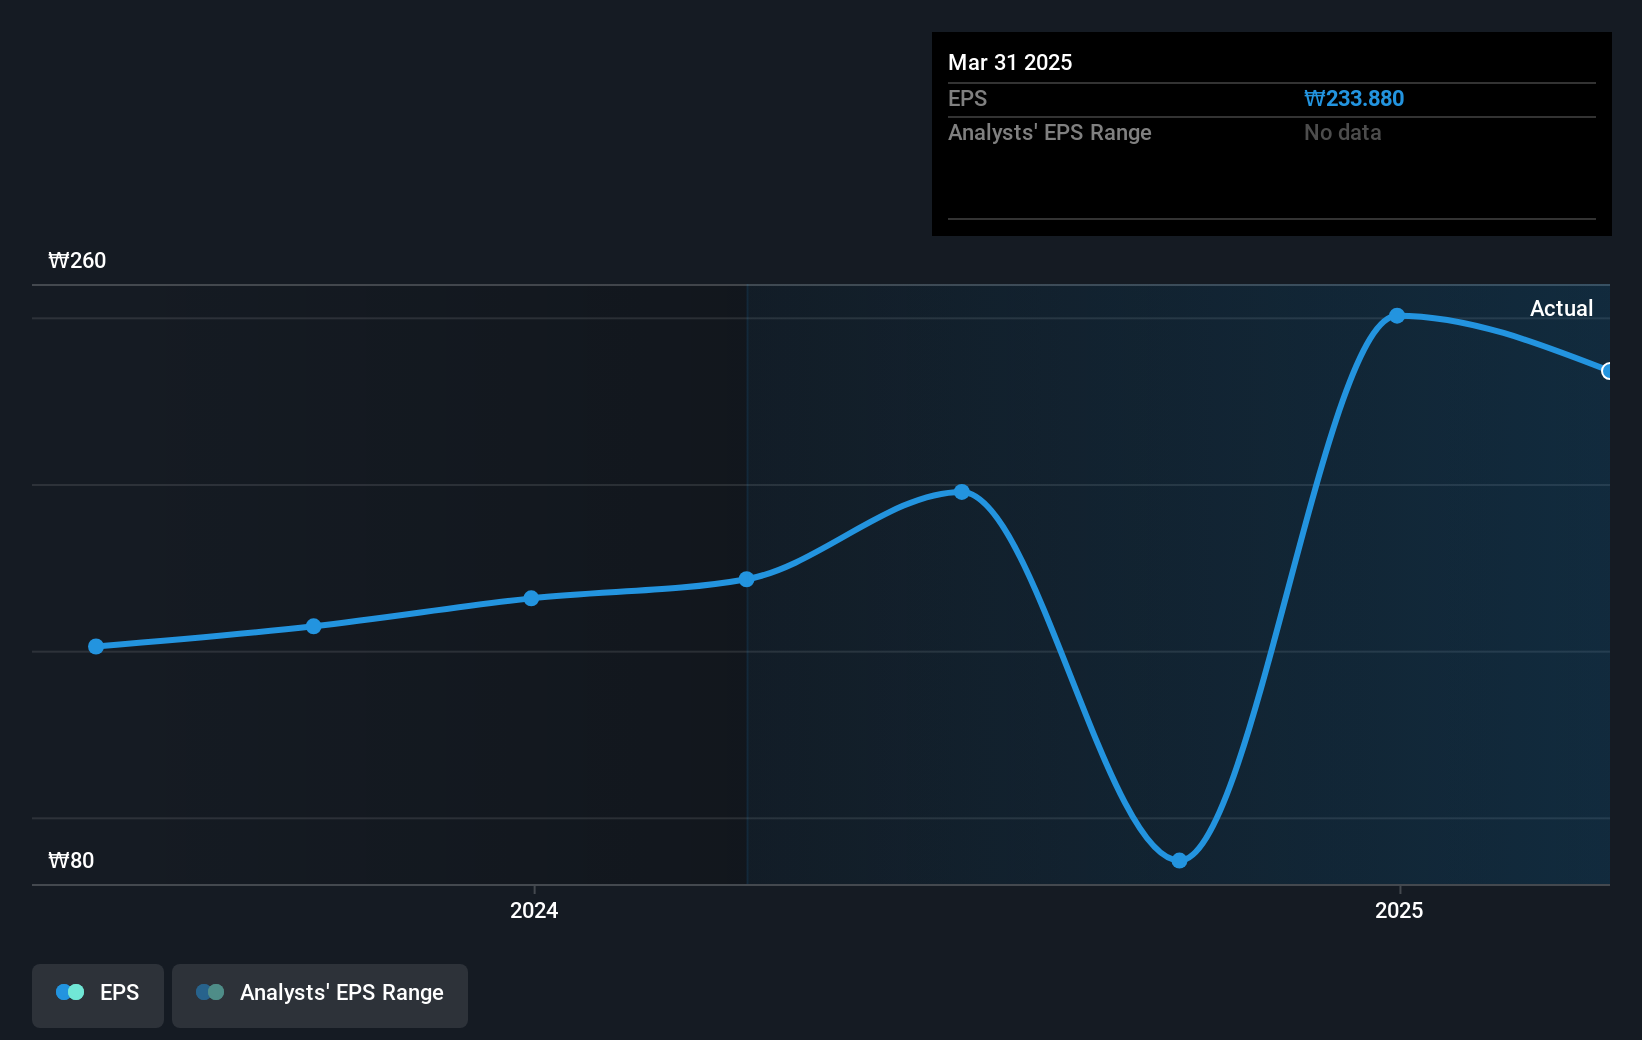This screenshot has width=1642, height=1040.
Task: Click the EPS data point above the 2024 label
Action: [532, 598]
